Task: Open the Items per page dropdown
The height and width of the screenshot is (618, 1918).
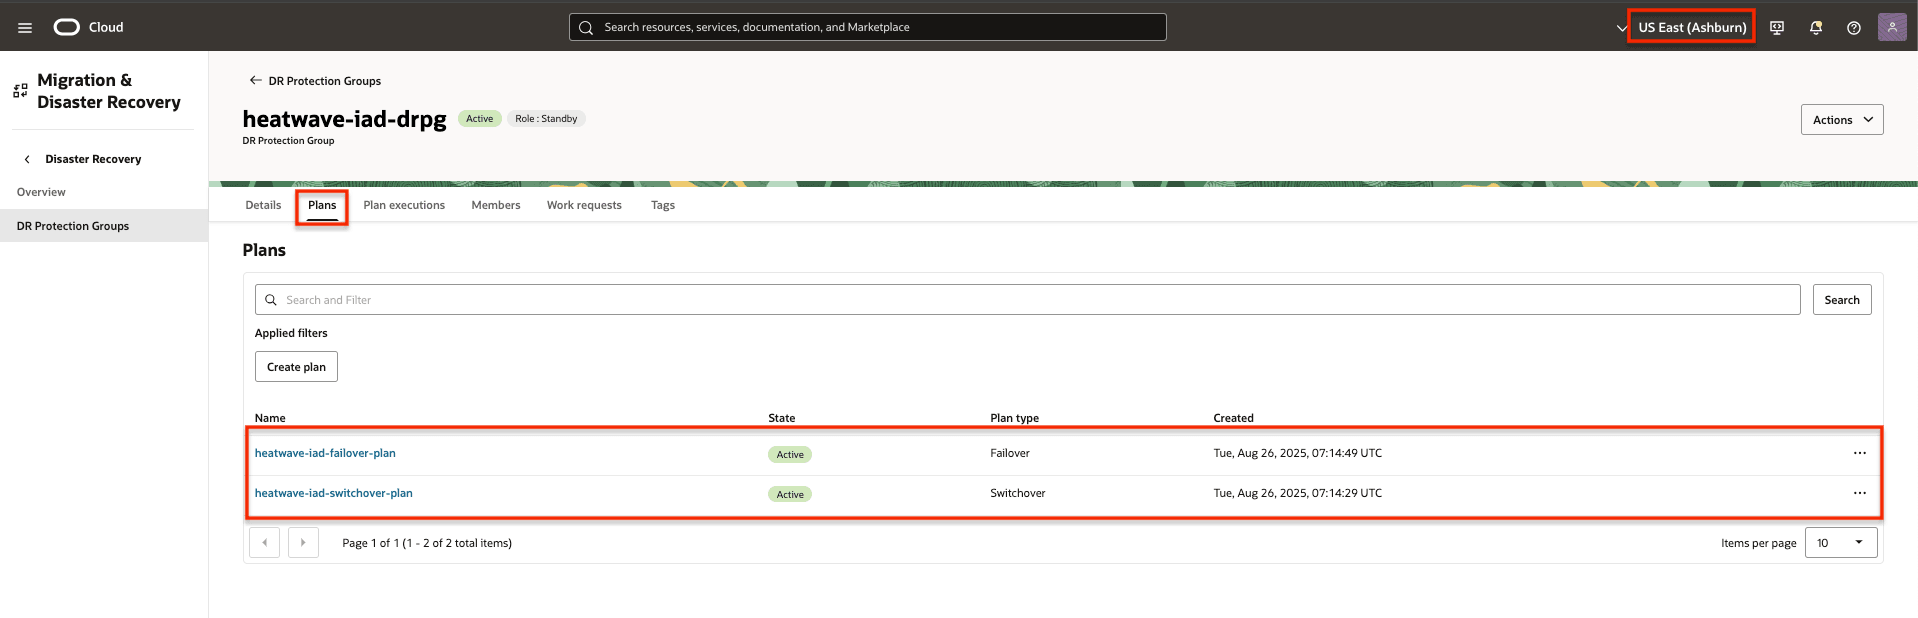Action: click(x=1841, y=543)
